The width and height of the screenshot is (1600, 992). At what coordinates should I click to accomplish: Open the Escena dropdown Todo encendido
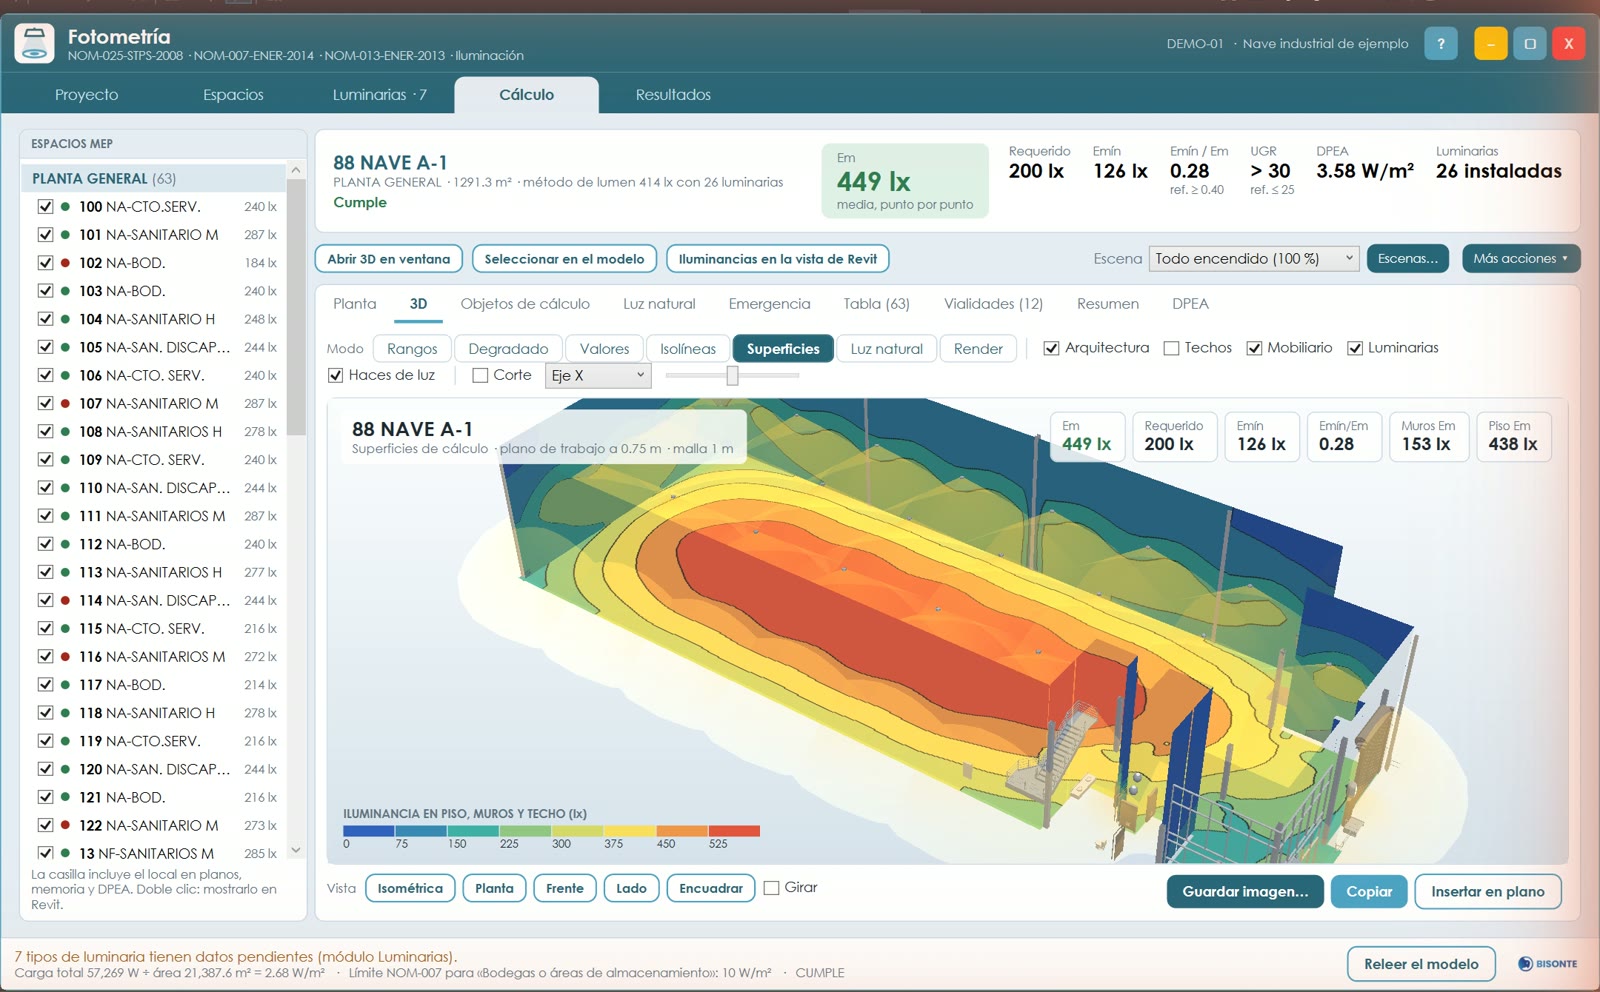[1254, 258]
